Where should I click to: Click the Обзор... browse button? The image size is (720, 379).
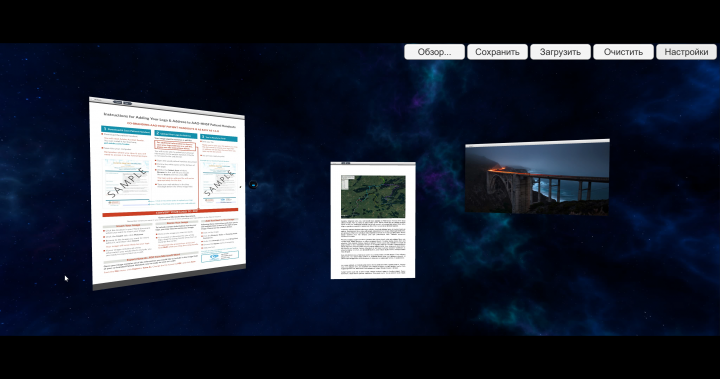434,52
